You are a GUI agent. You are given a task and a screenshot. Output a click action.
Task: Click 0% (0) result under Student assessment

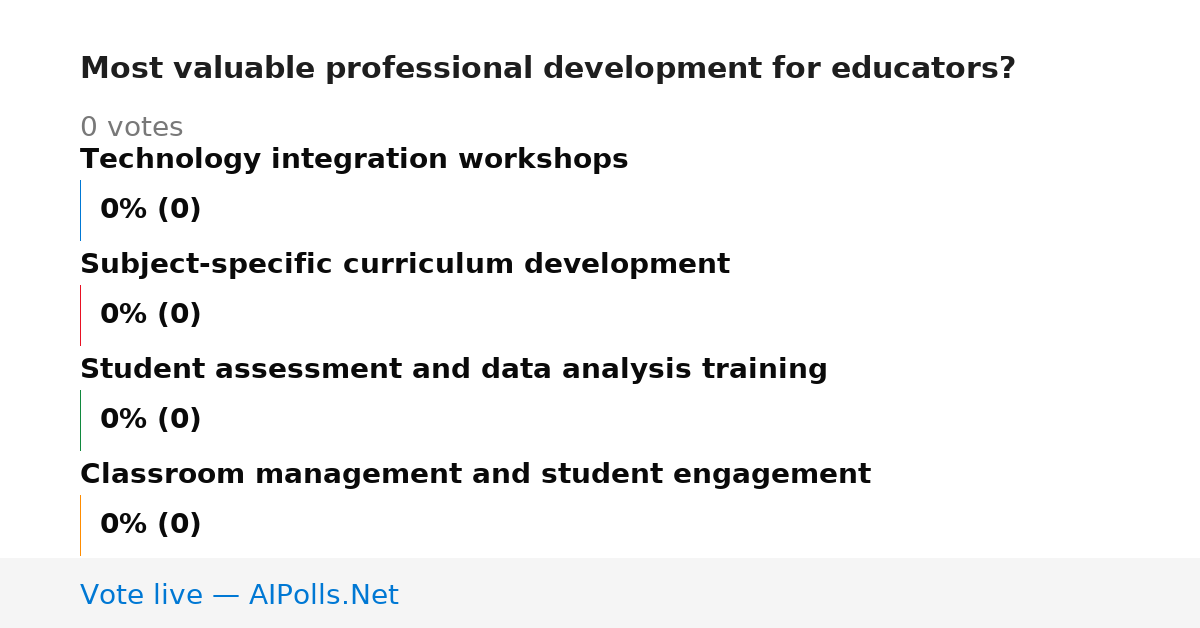(151, 420)
